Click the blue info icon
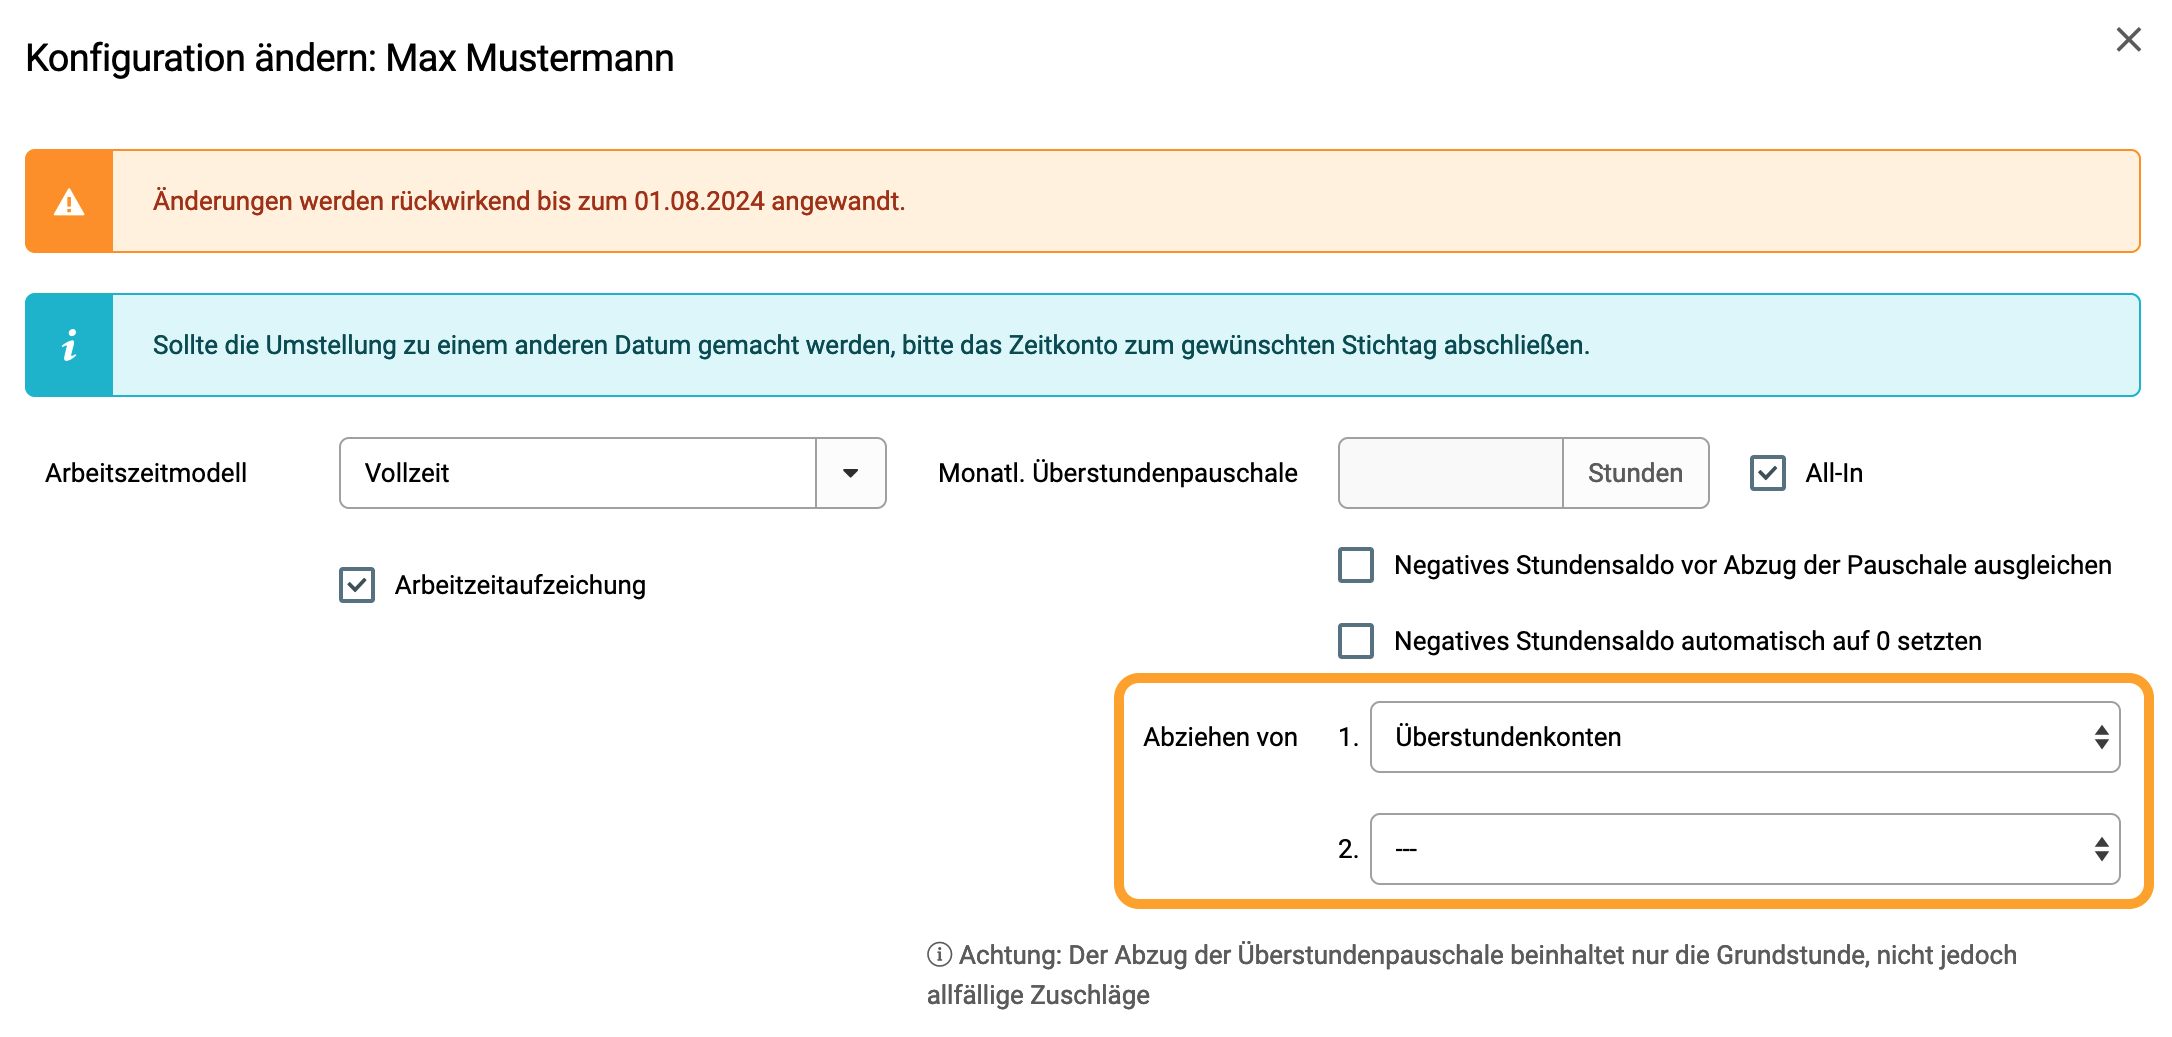Screen dimensions: 2172x1037 [69, 346]
